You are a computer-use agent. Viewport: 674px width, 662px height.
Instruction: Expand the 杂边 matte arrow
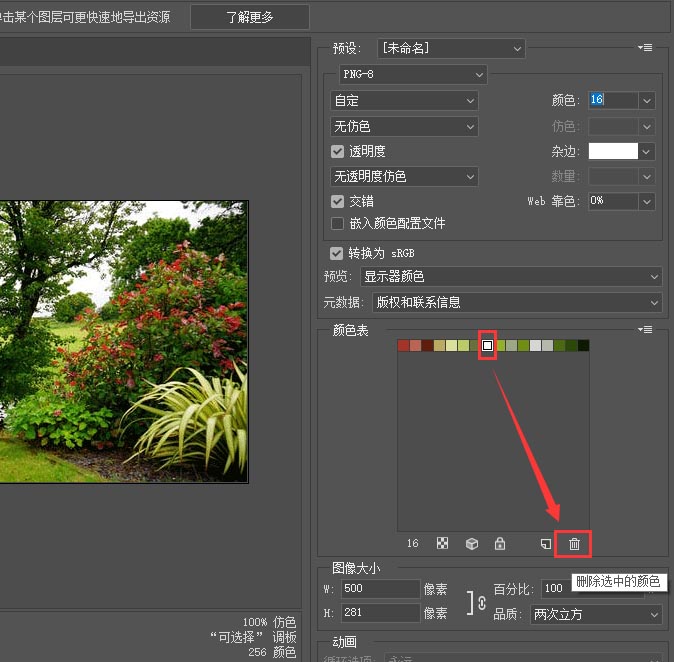pos(647,151)
